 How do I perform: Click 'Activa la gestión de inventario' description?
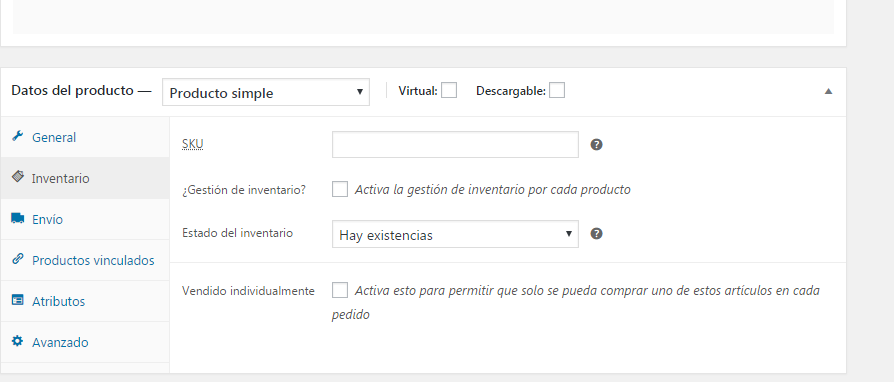point(493,190)
